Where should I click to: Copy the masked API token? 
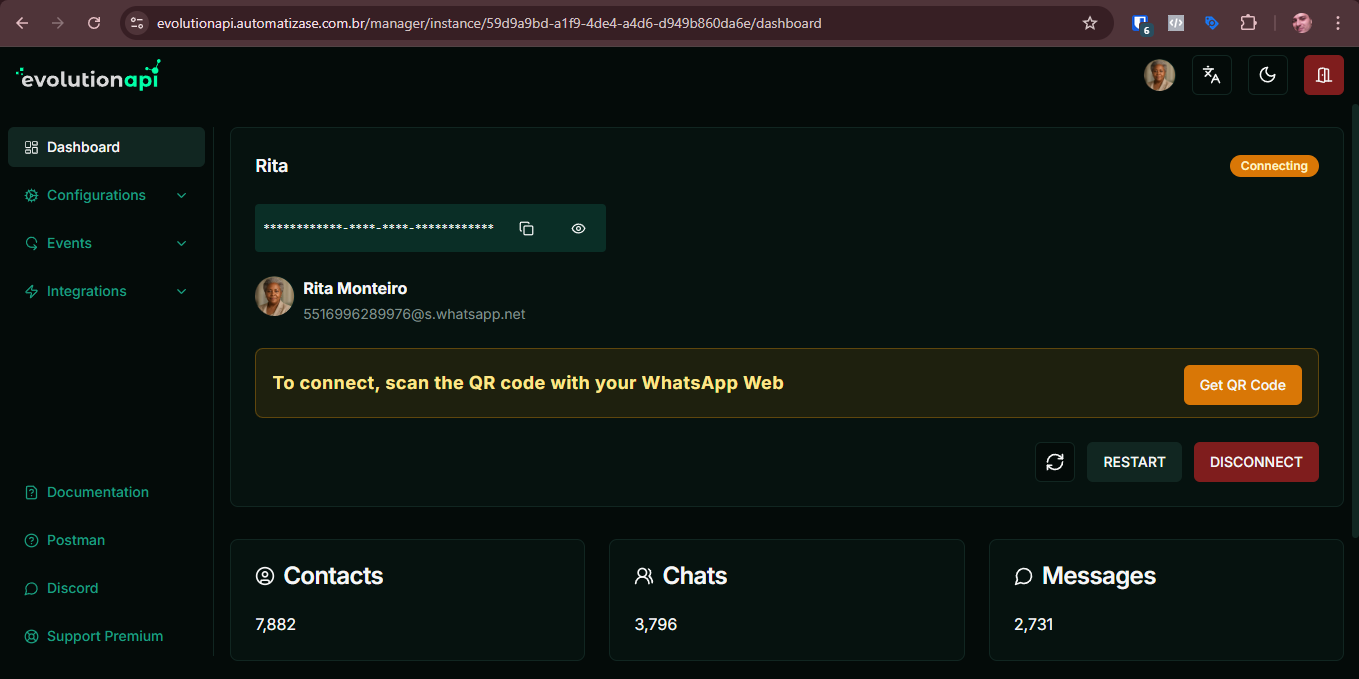click(x=526, y=228)
